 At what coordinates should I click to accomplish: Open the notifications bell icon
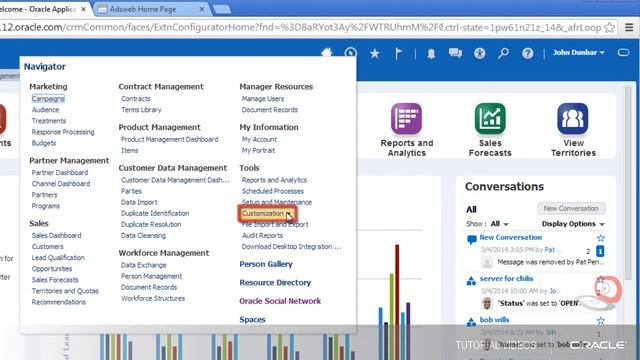(x=431, y=53)
